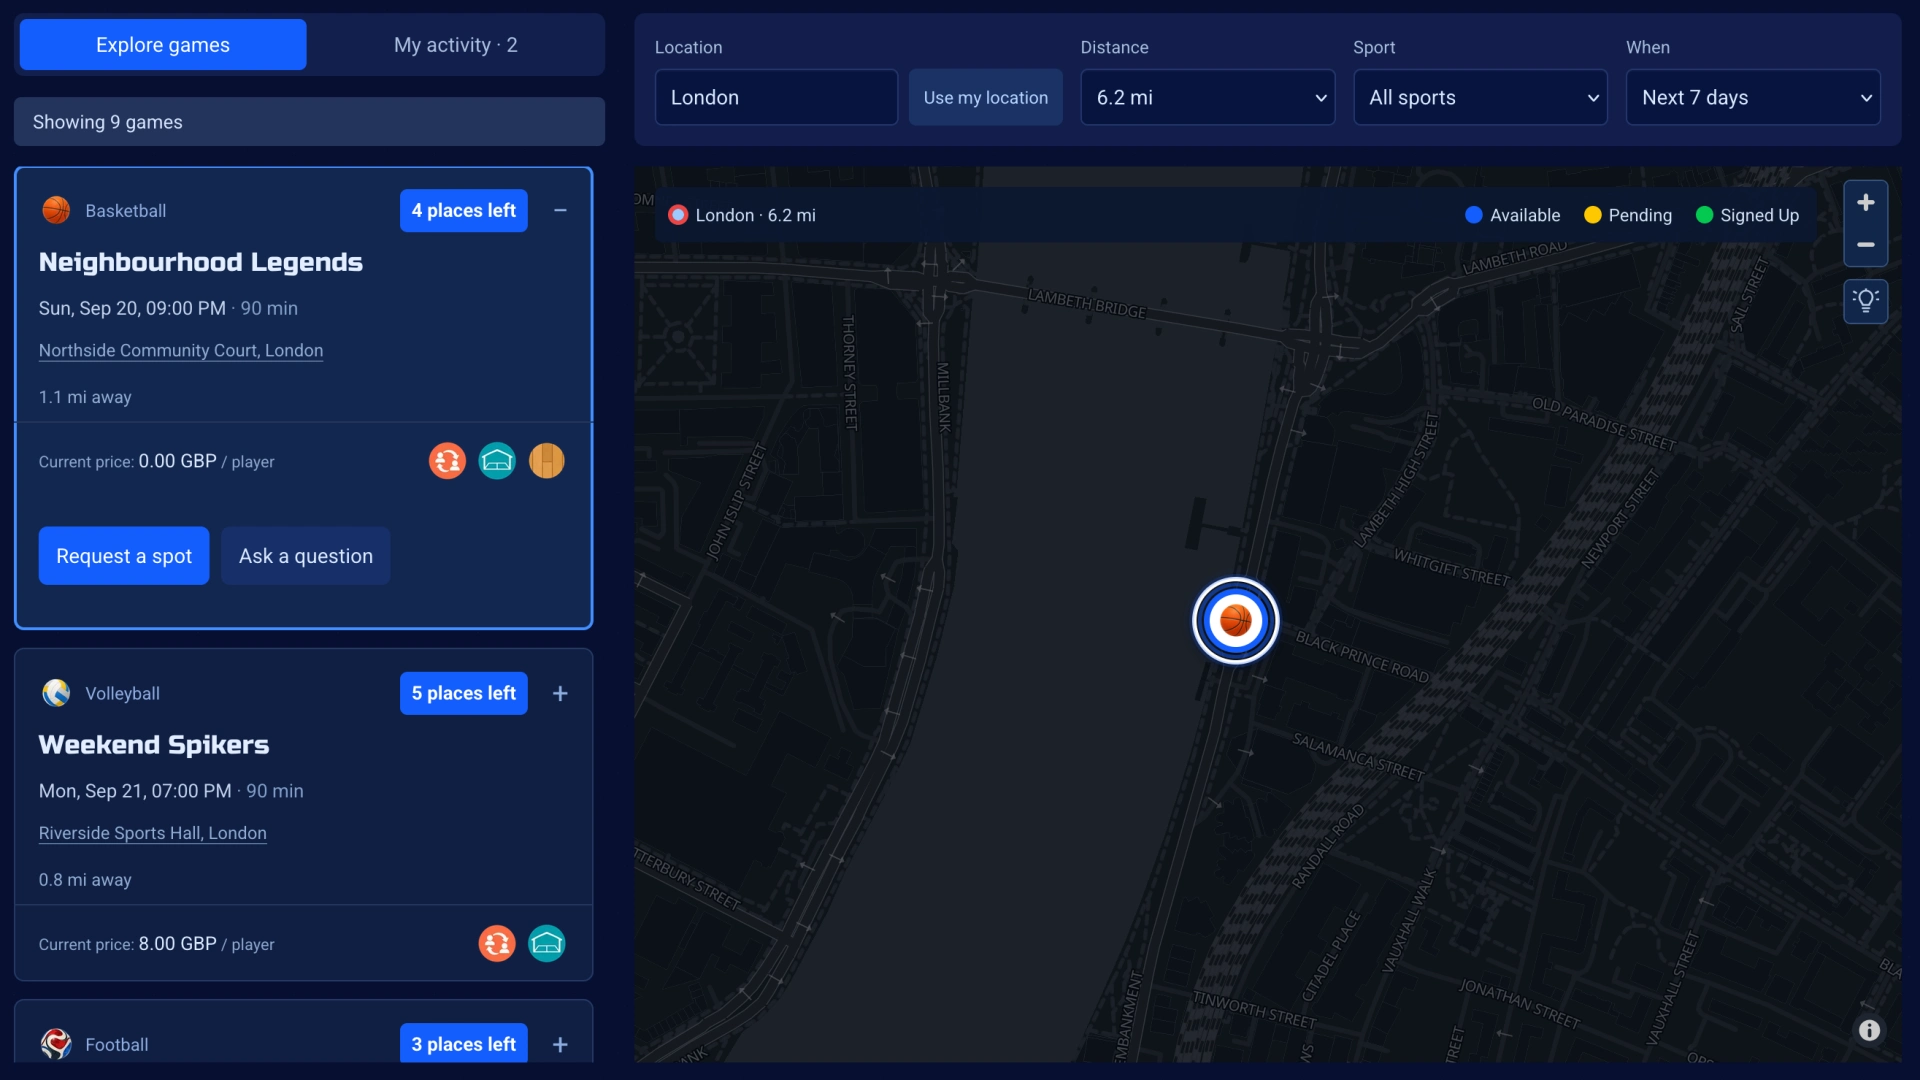Click the Location input field containing London
Screen dimensions: 1920x1080
pos(776,97)
